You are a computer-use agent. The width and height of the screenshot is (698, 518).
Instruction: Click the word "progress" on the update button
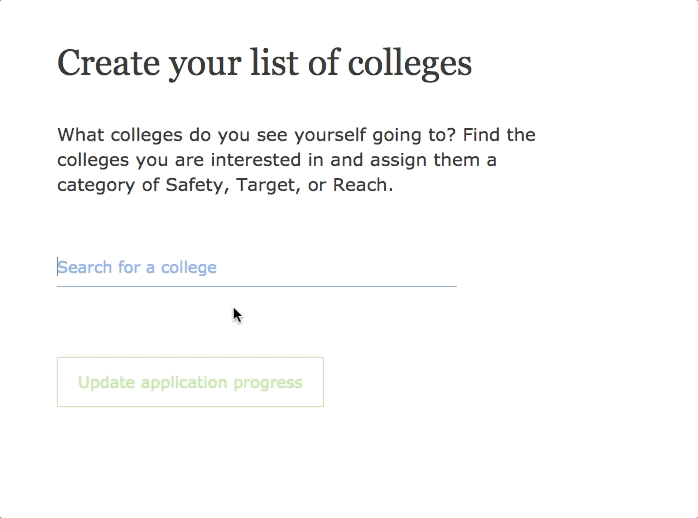click(x=267, y=382)
